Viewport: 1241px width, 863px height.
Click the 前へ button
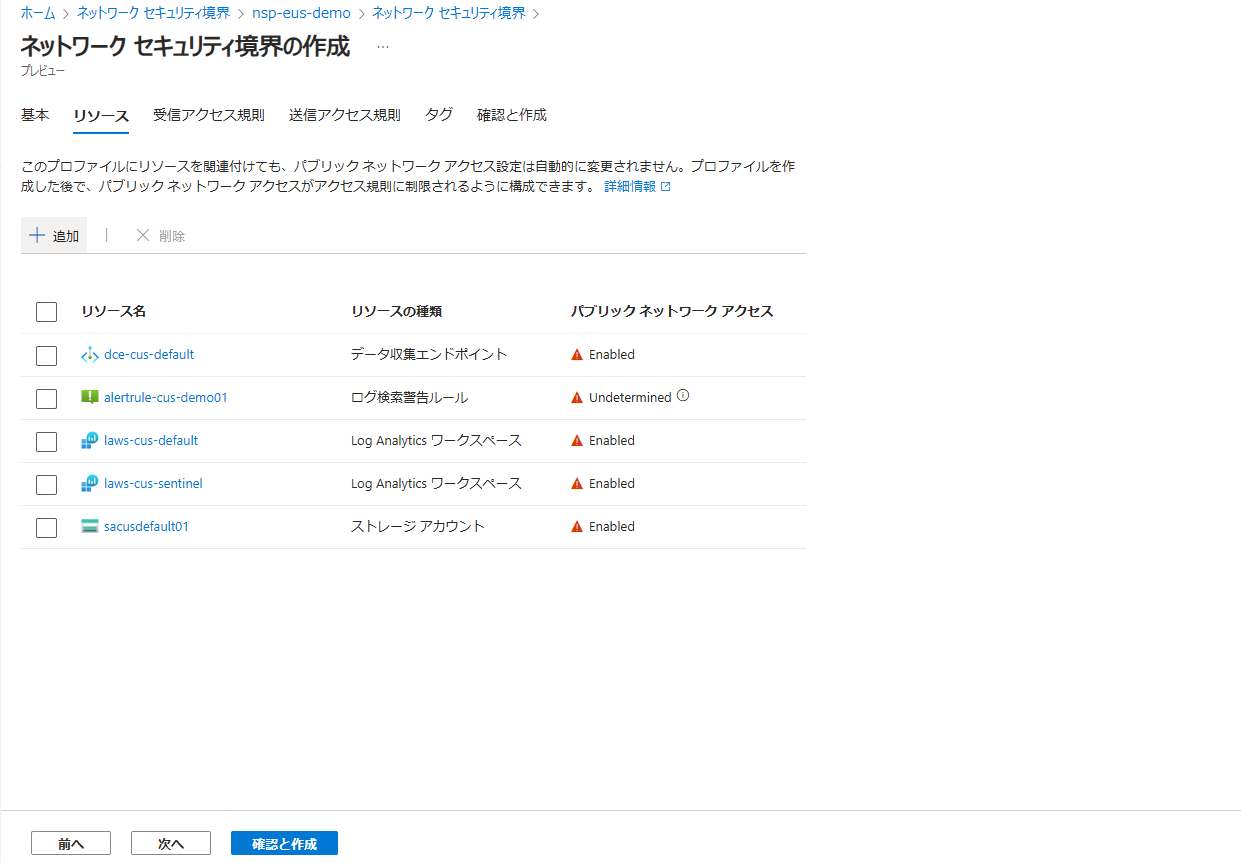click(71, 843)
